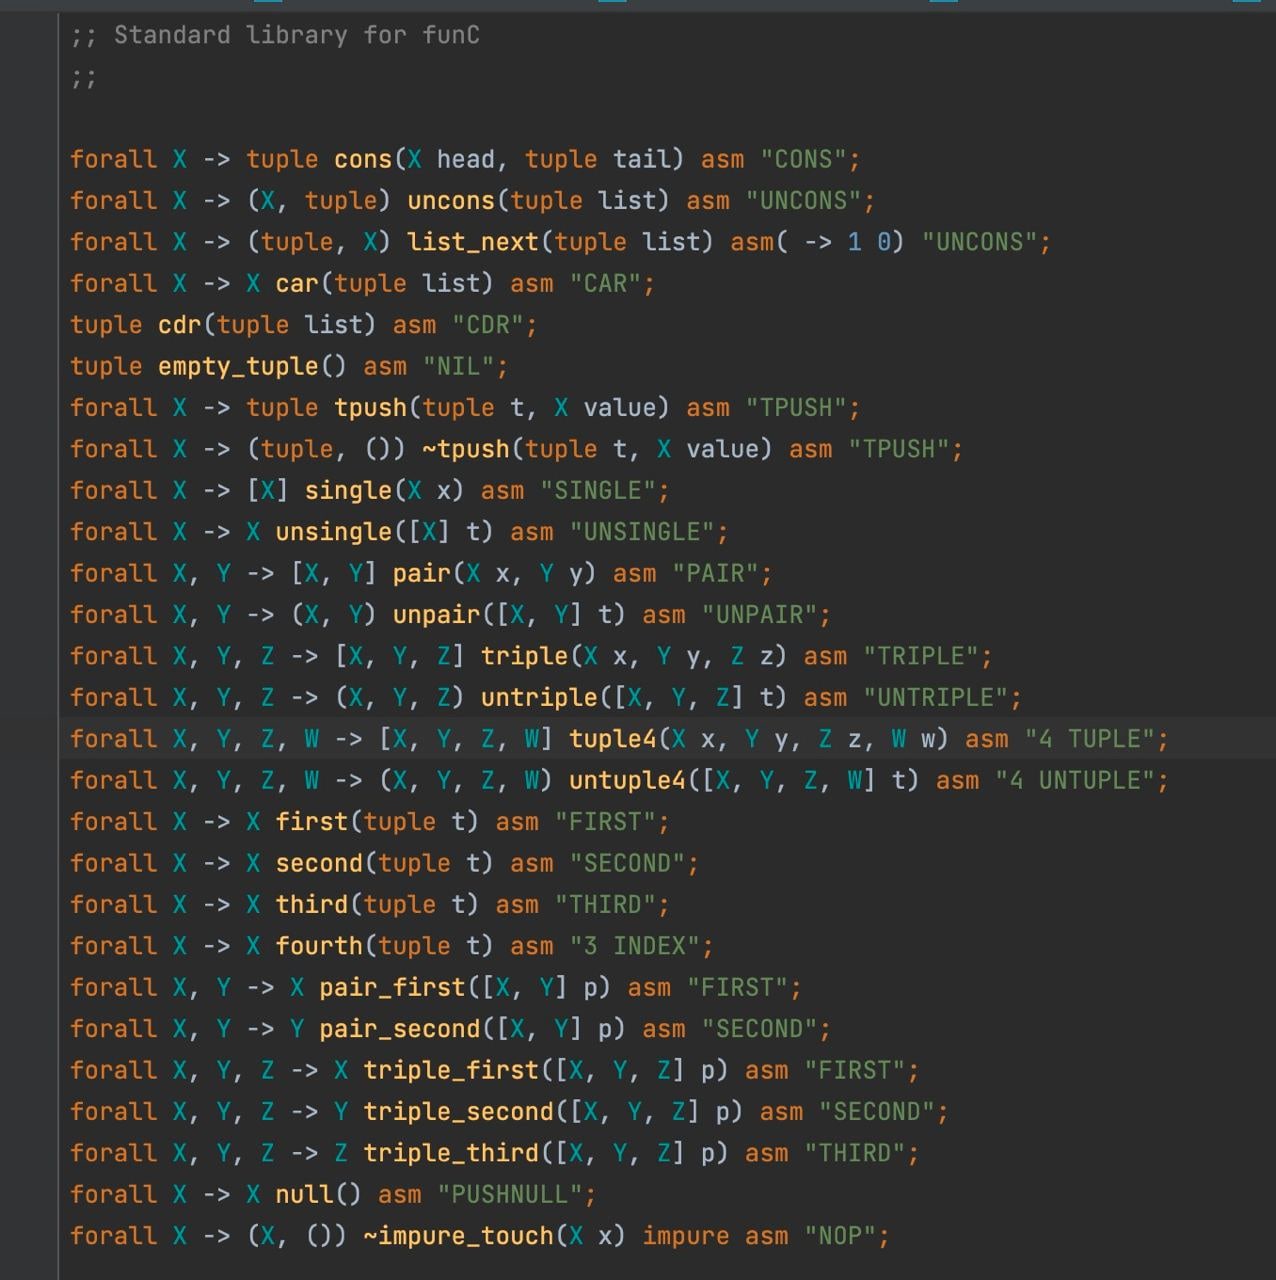
Task: Click the "4 TUPLE" asm string
Action: point(1090,740)
